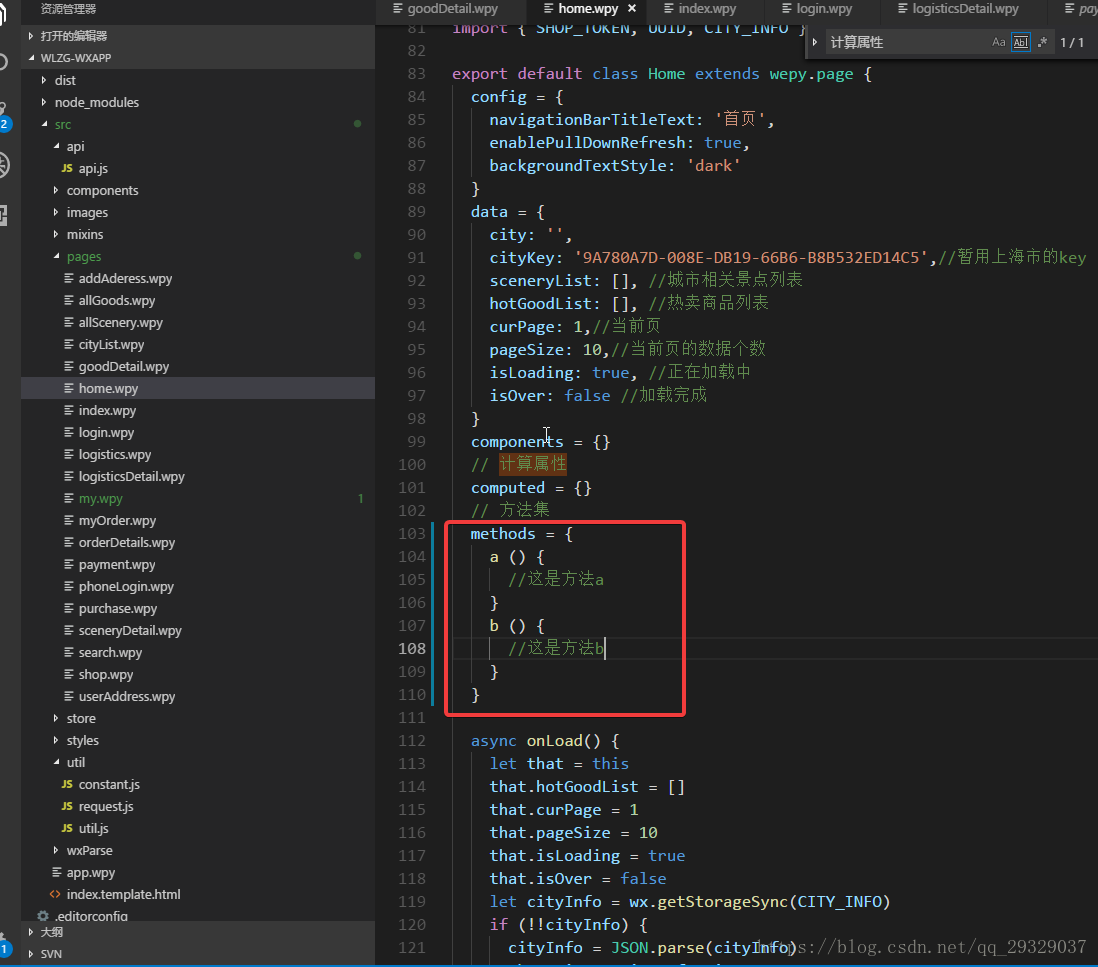
Task: Click JS icon beside util.js
Action: pos(67,828)
